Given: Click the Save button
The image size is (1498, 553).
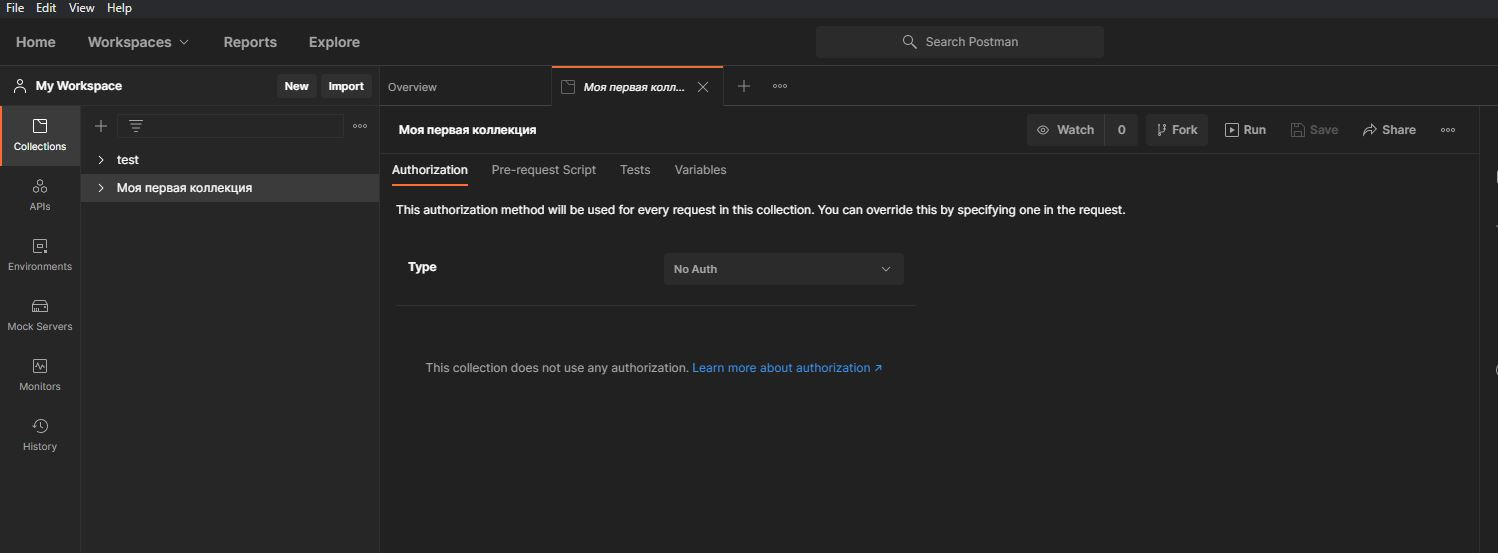Looking at the screenshot, I should pyautogui.click(x=1314, y=130).
